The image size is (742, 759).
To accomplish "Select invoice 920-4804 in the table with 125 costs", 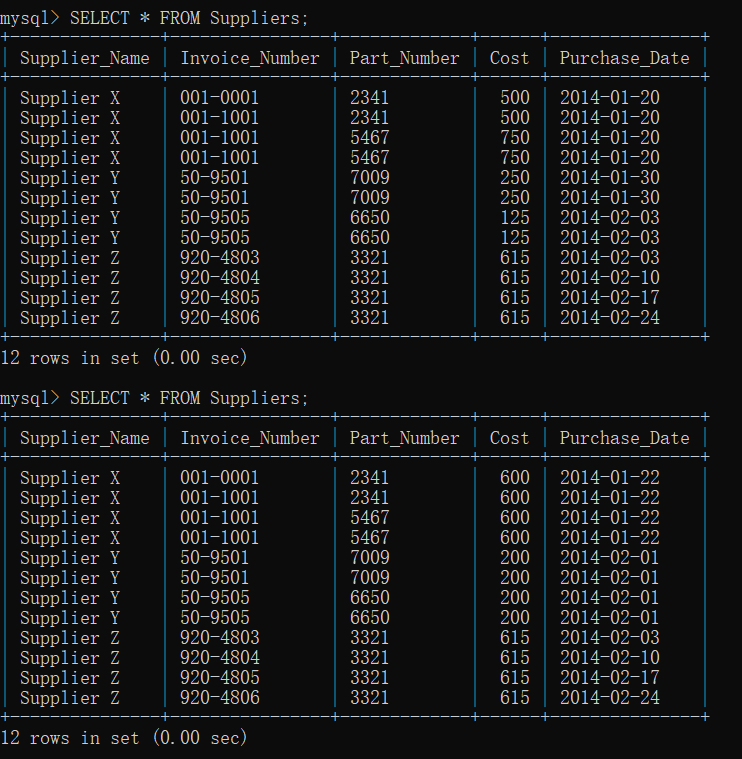I will [x=220, y=278].
